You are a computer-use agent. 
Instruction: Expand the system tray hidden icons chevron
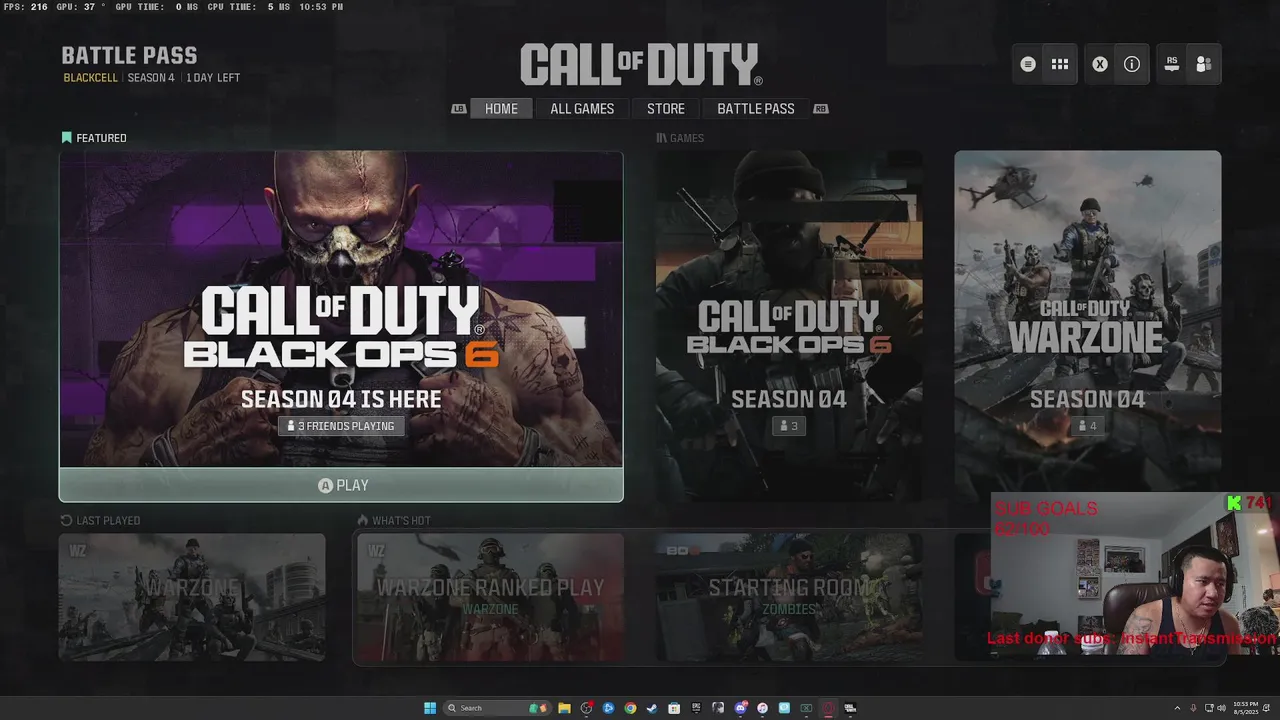click(x=1177, y=708)
